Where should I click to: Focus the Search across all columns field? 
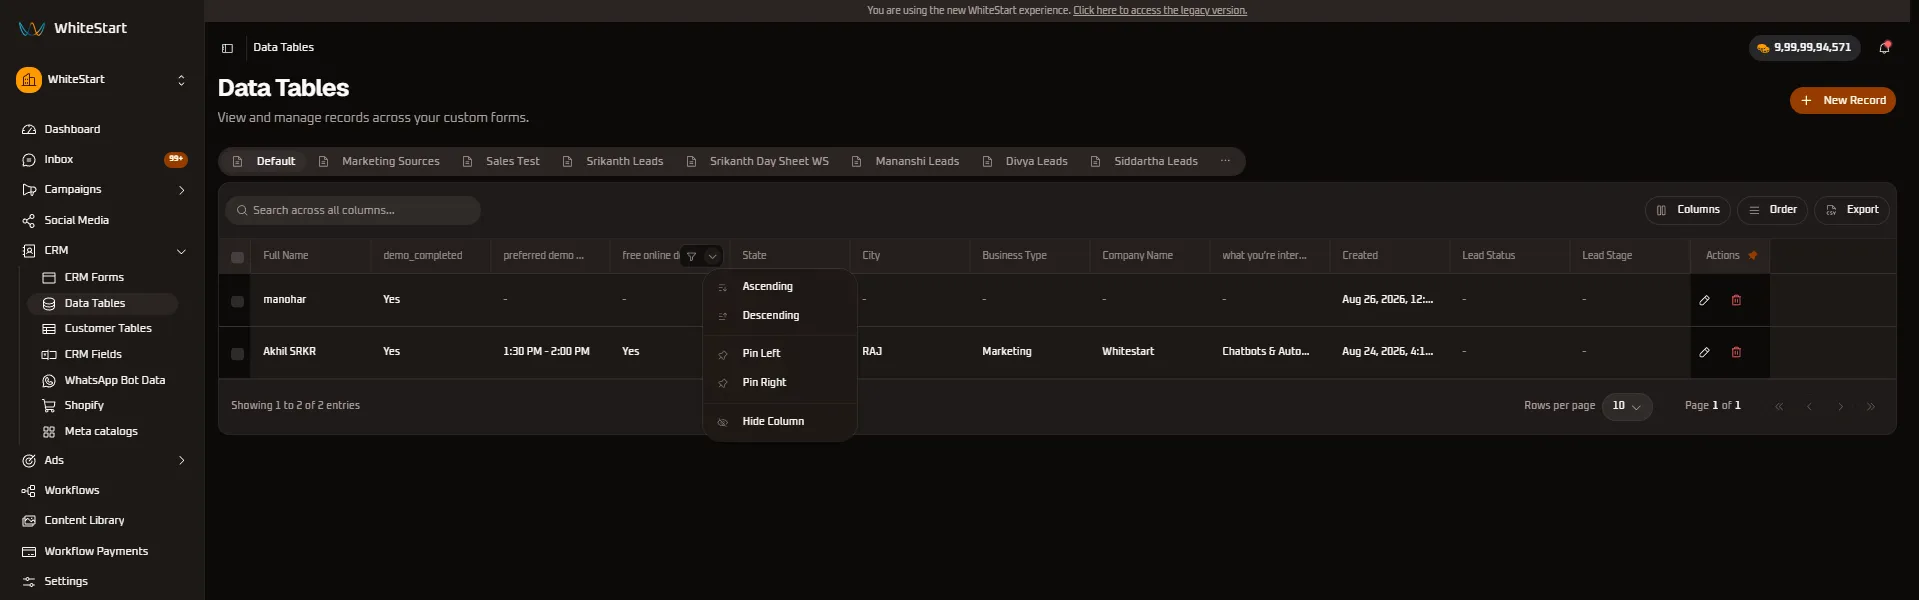[353, 210]
